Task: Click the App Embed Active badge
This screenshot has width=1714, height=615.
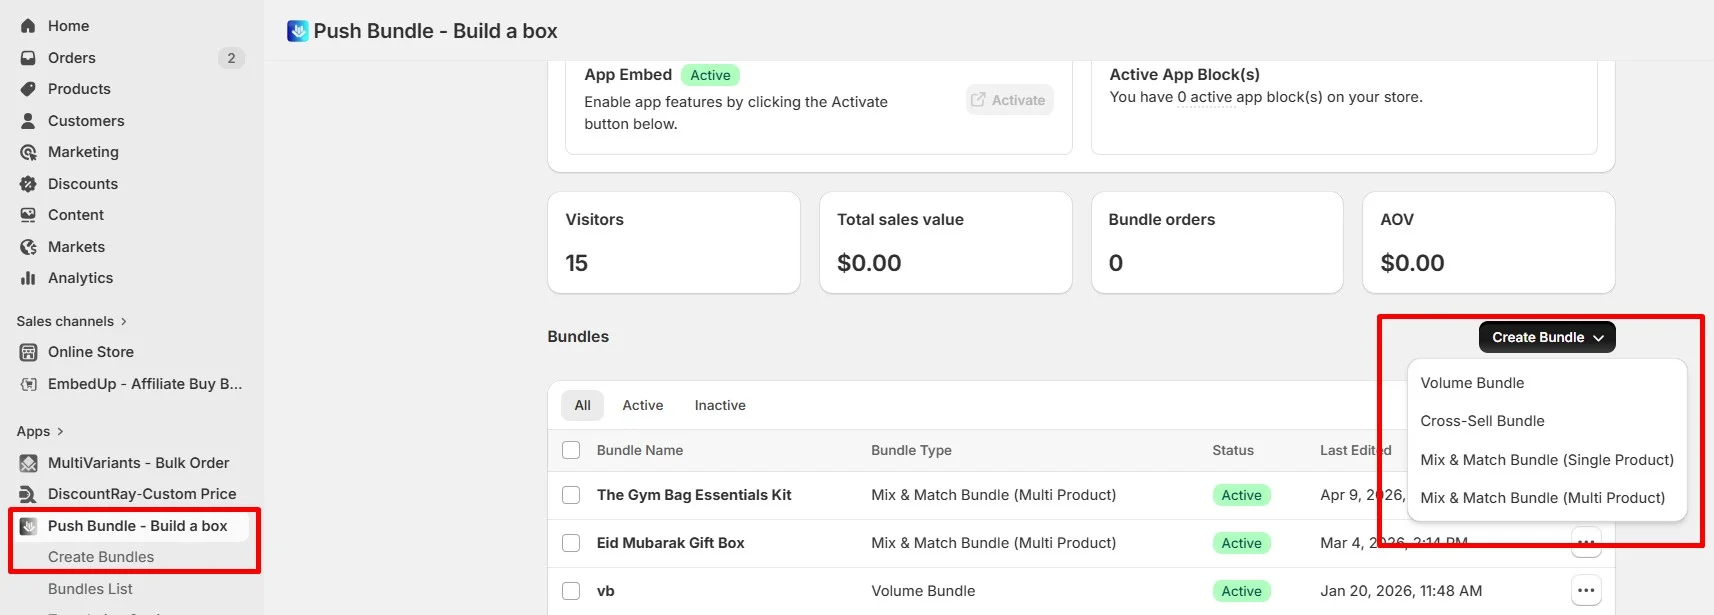Action: pyautogui.click(x=710, y=75)
